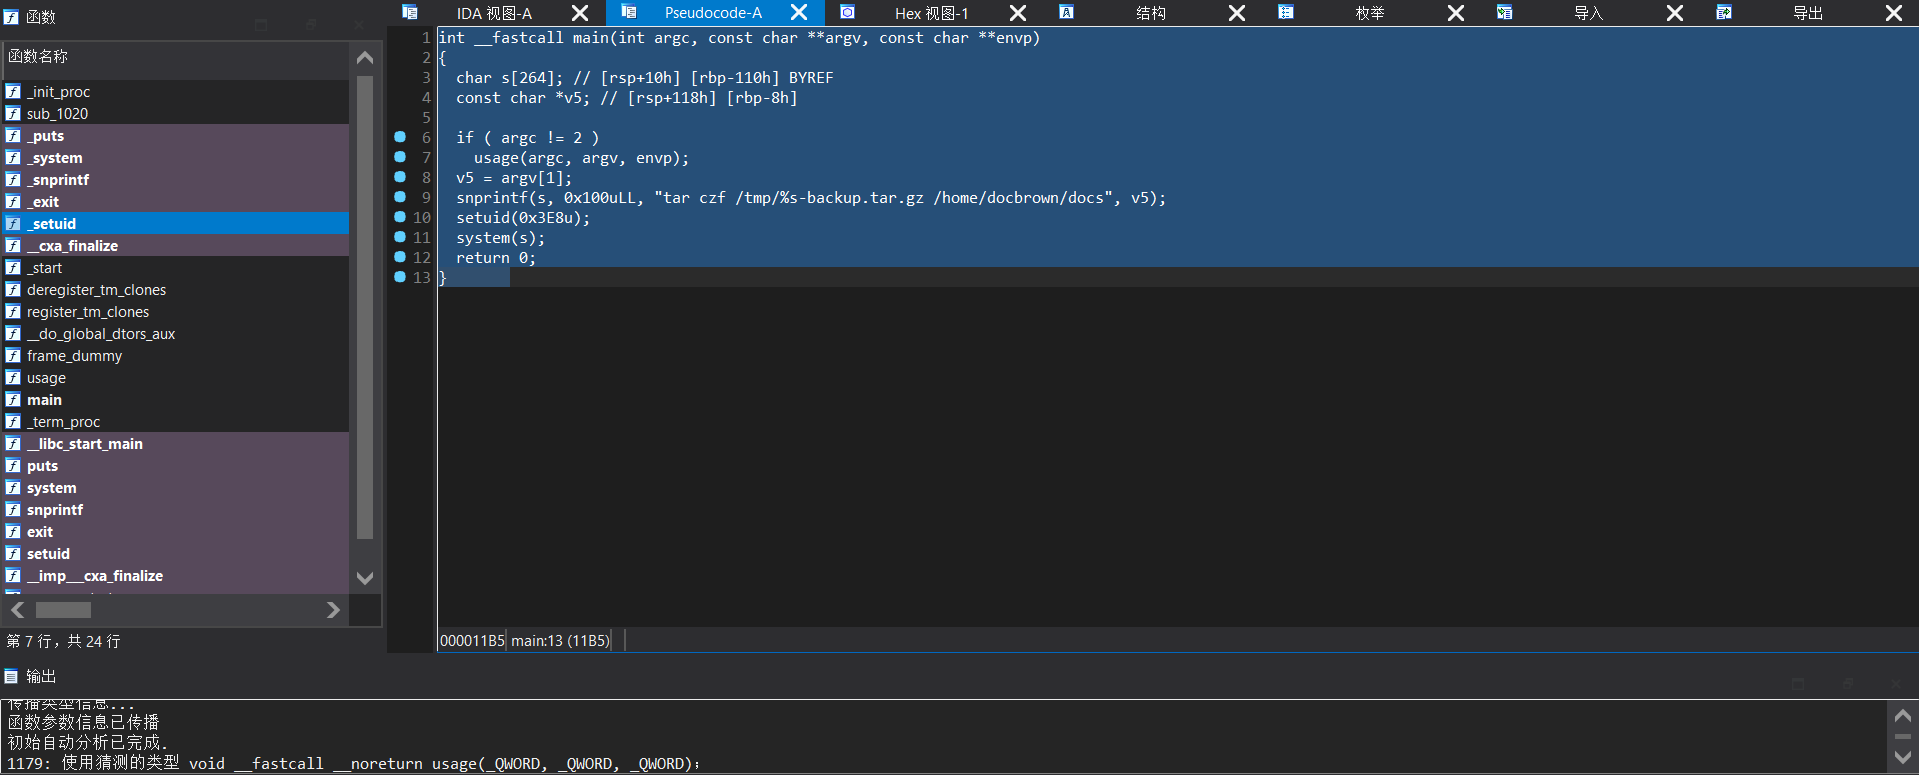Viewport: 1919px width, 775px height.
Task: Click the 结构 tab icon
Action: click(1067, 12)
